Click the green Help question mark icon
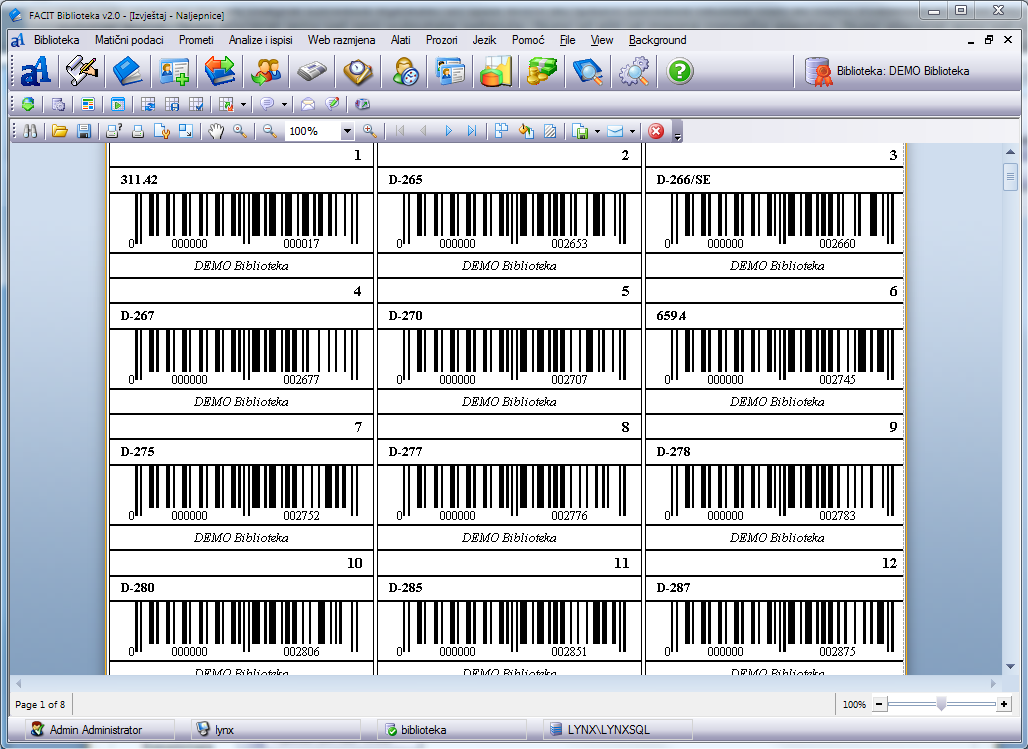 tap(680, 72)
